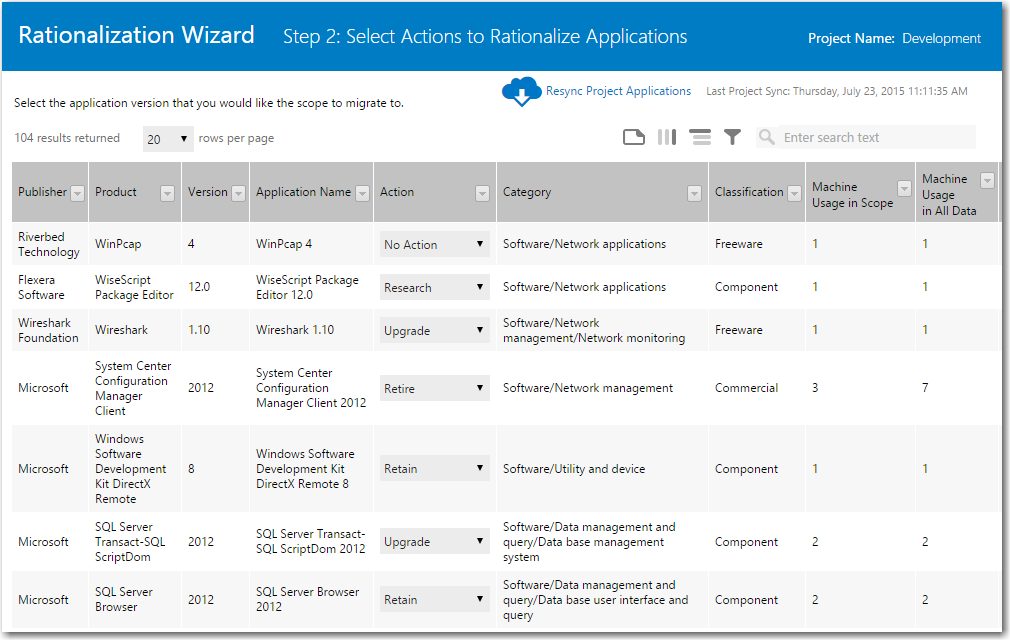Click the magnifier search icon
This screenshot has height=640, width=1010.
[x=767, y=137]
